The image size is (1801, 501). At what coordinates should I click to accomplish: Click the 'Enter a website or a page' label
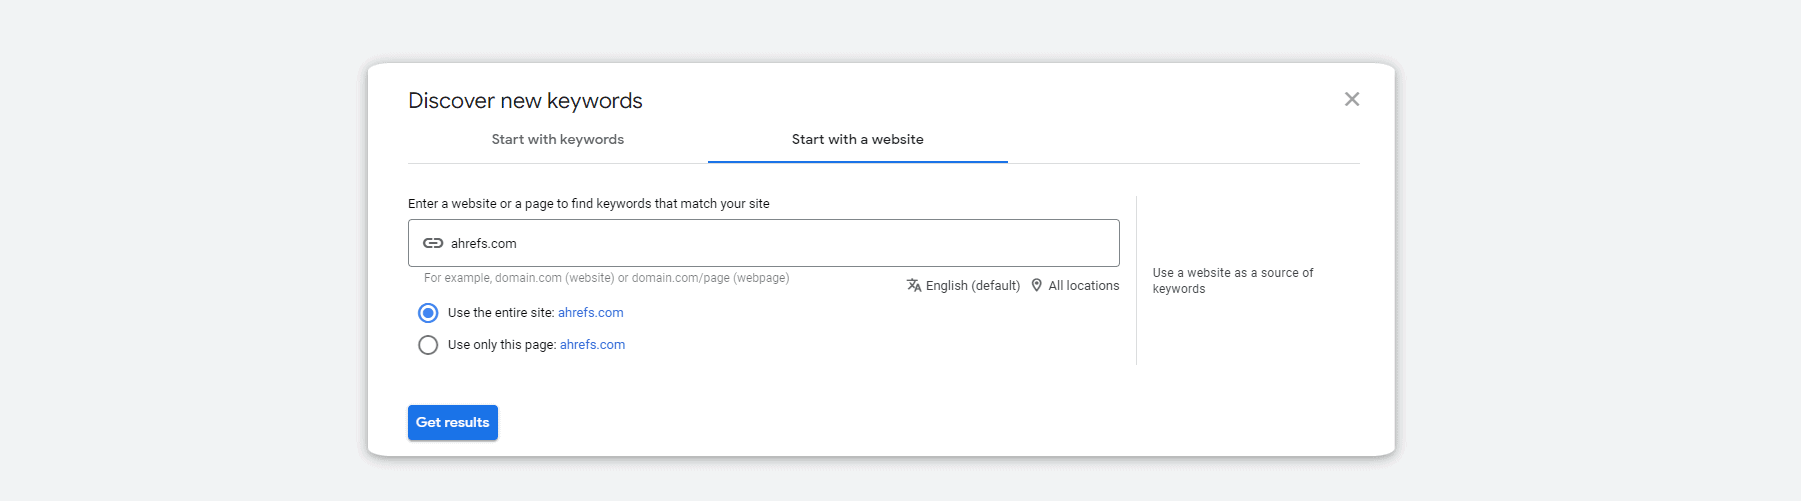[588, 204]
